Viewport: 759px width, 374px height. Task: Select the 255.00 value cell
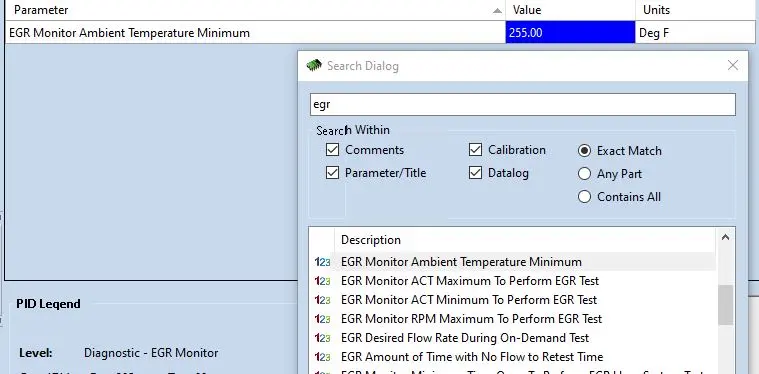click(x=571, y=33)
